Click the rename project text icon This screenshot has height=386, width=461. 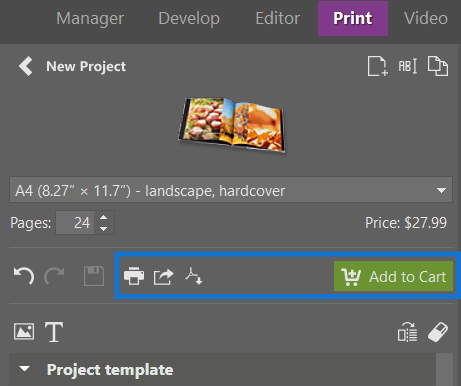tap(407, 66)
